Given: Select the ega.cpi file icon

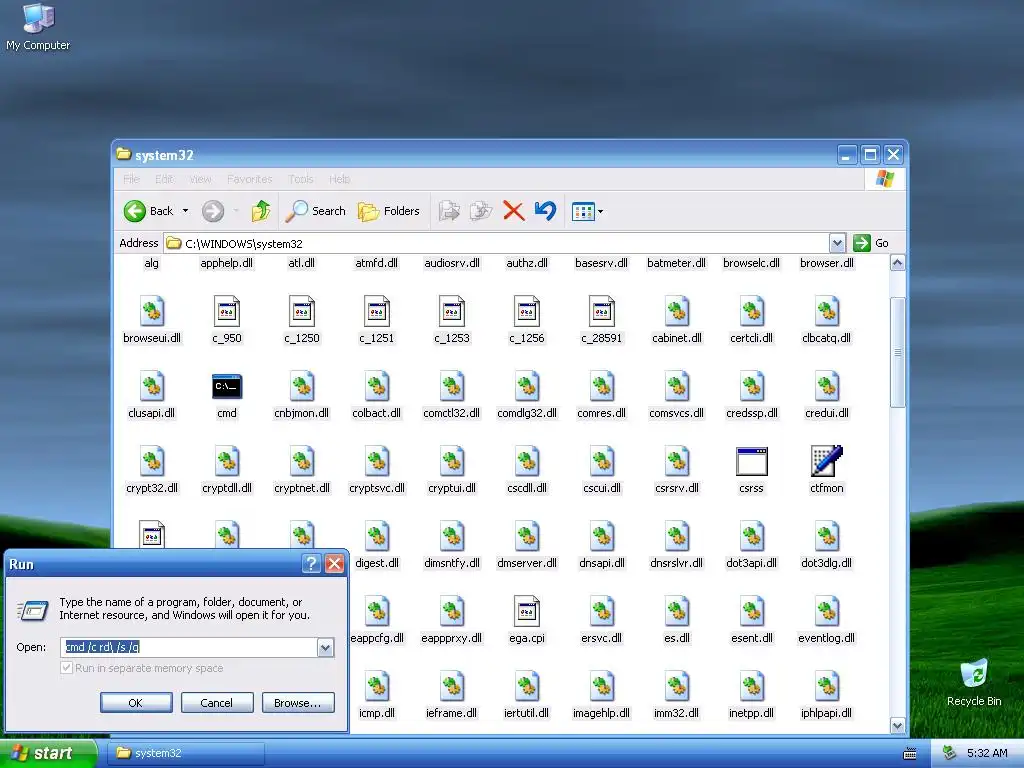Looking at the screenshot, I should pyautogui.click(x=526, y=611).
